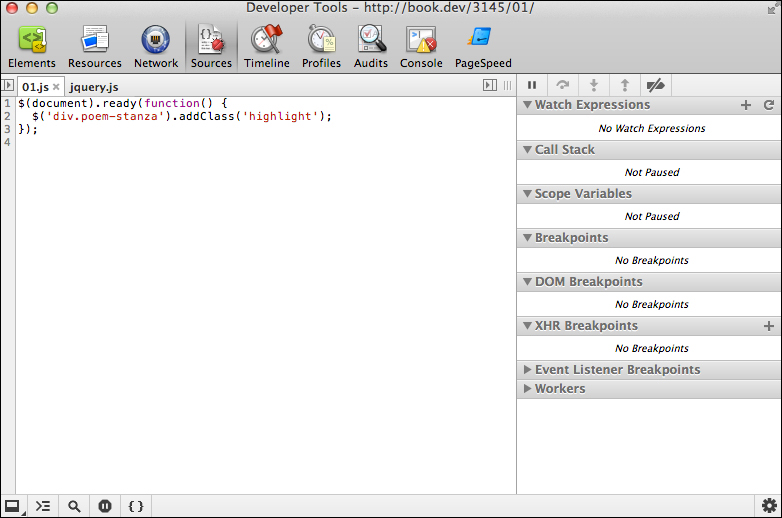Click line number 3 in gutter

[x=7, y=129]
